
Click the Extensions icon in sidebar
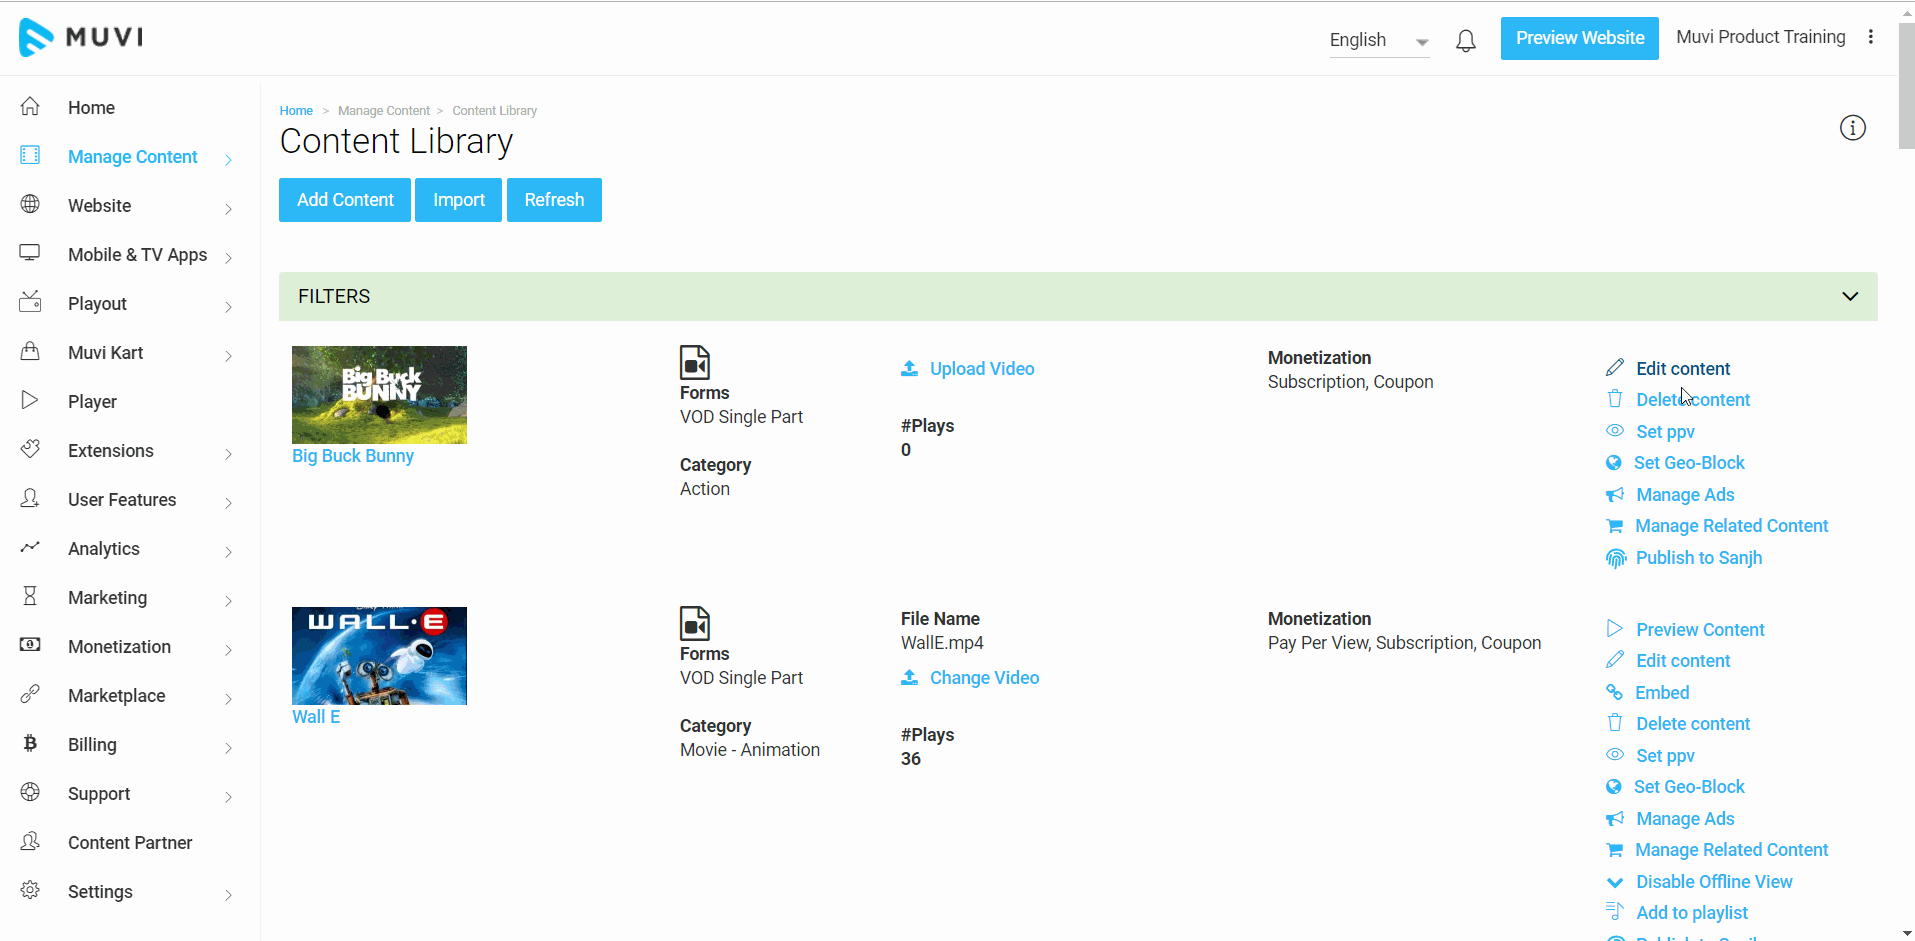tap(31, 449)
